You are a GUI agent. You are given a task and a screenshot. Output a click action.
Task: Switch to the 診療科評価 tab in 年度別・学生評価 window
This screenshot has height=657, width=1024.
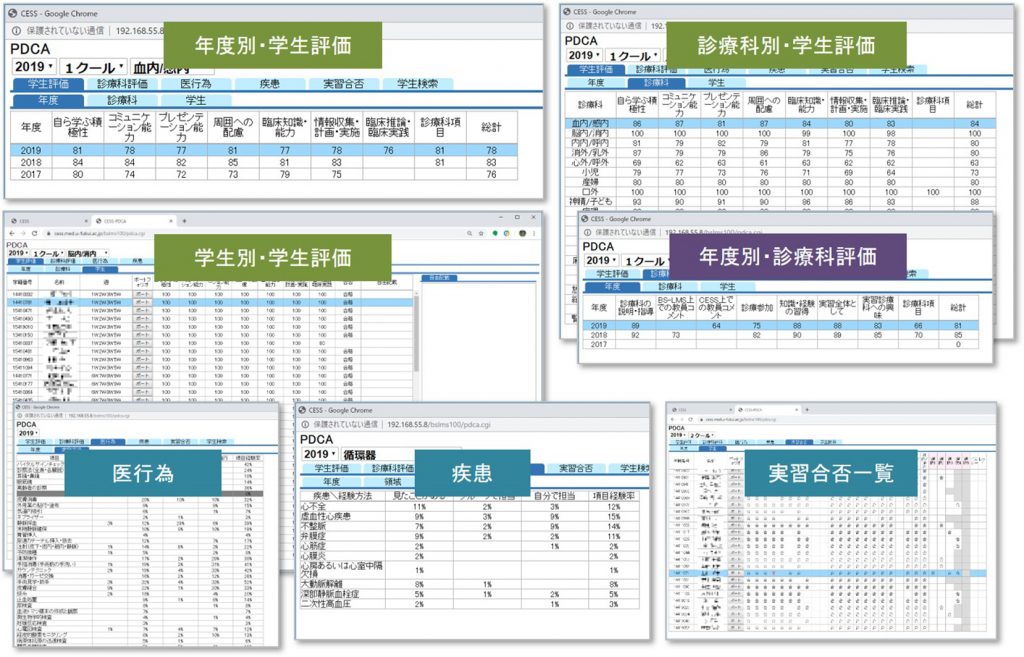click(x=122, y=84)
